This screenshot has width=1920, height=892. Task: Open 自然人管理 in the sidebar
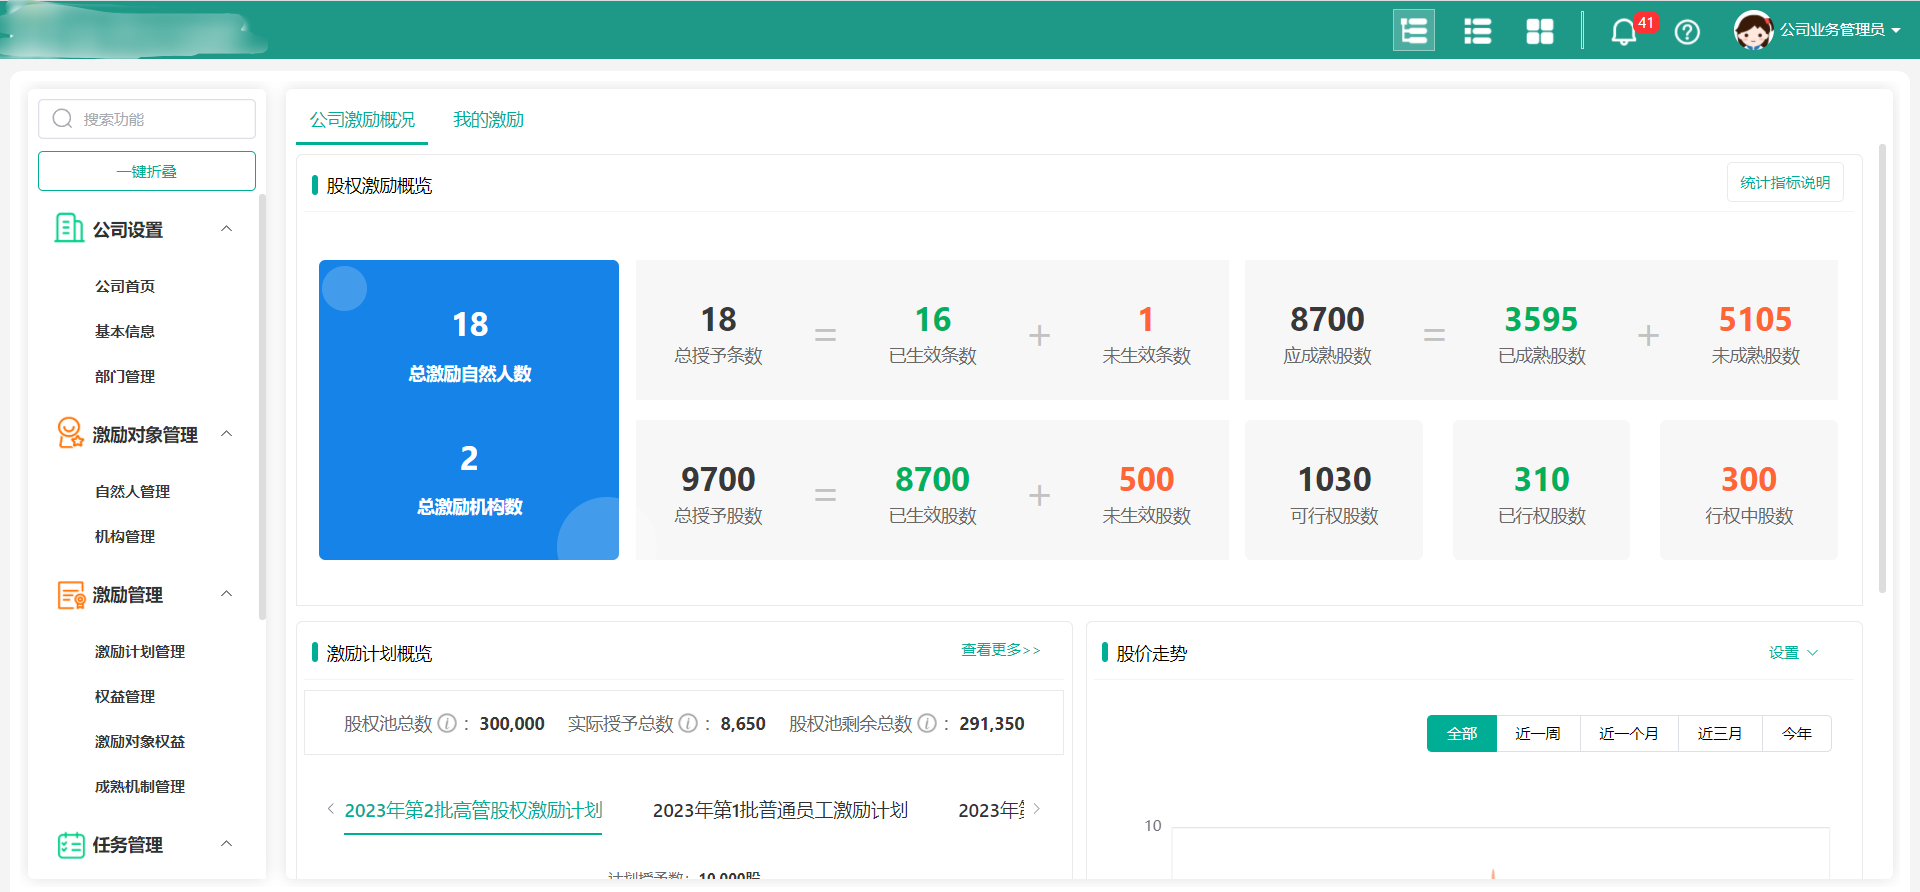[132, 491]
